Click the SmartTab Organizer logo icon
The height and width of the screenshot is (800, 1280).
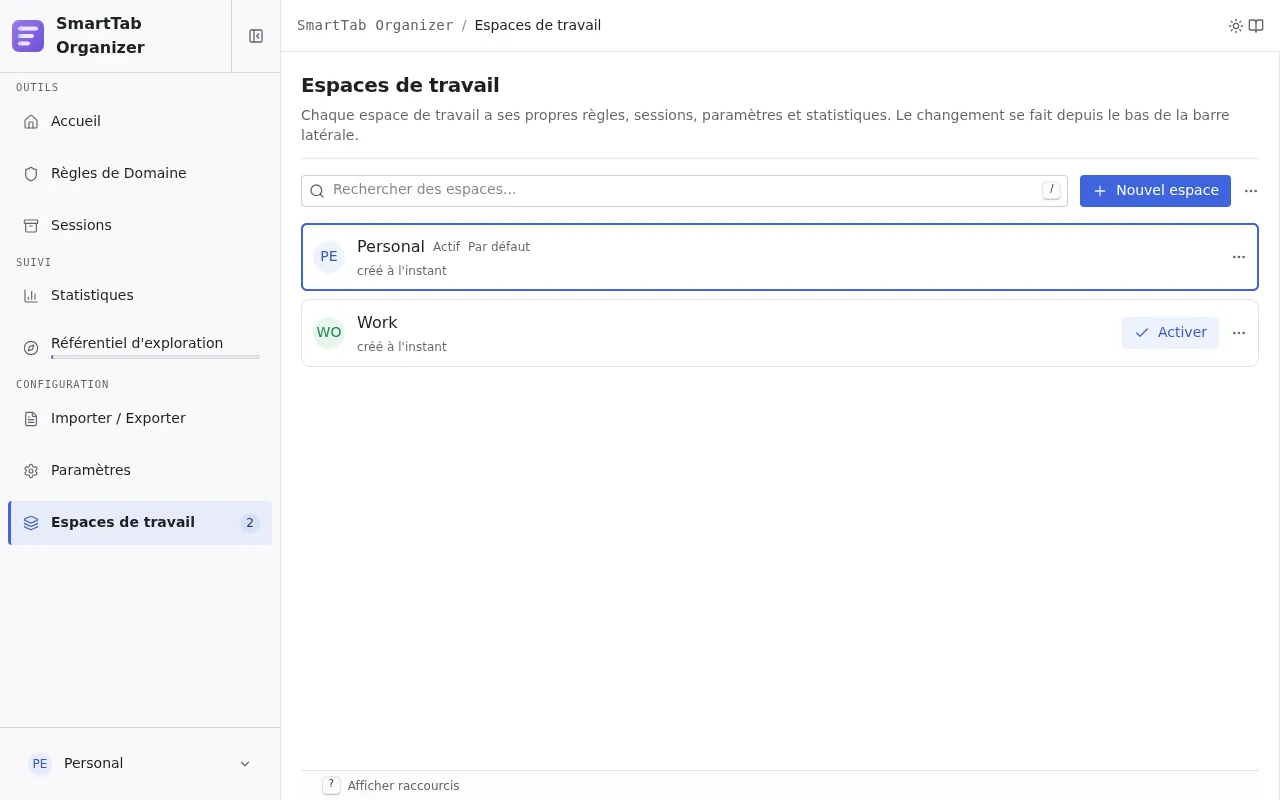pos(28,36)
